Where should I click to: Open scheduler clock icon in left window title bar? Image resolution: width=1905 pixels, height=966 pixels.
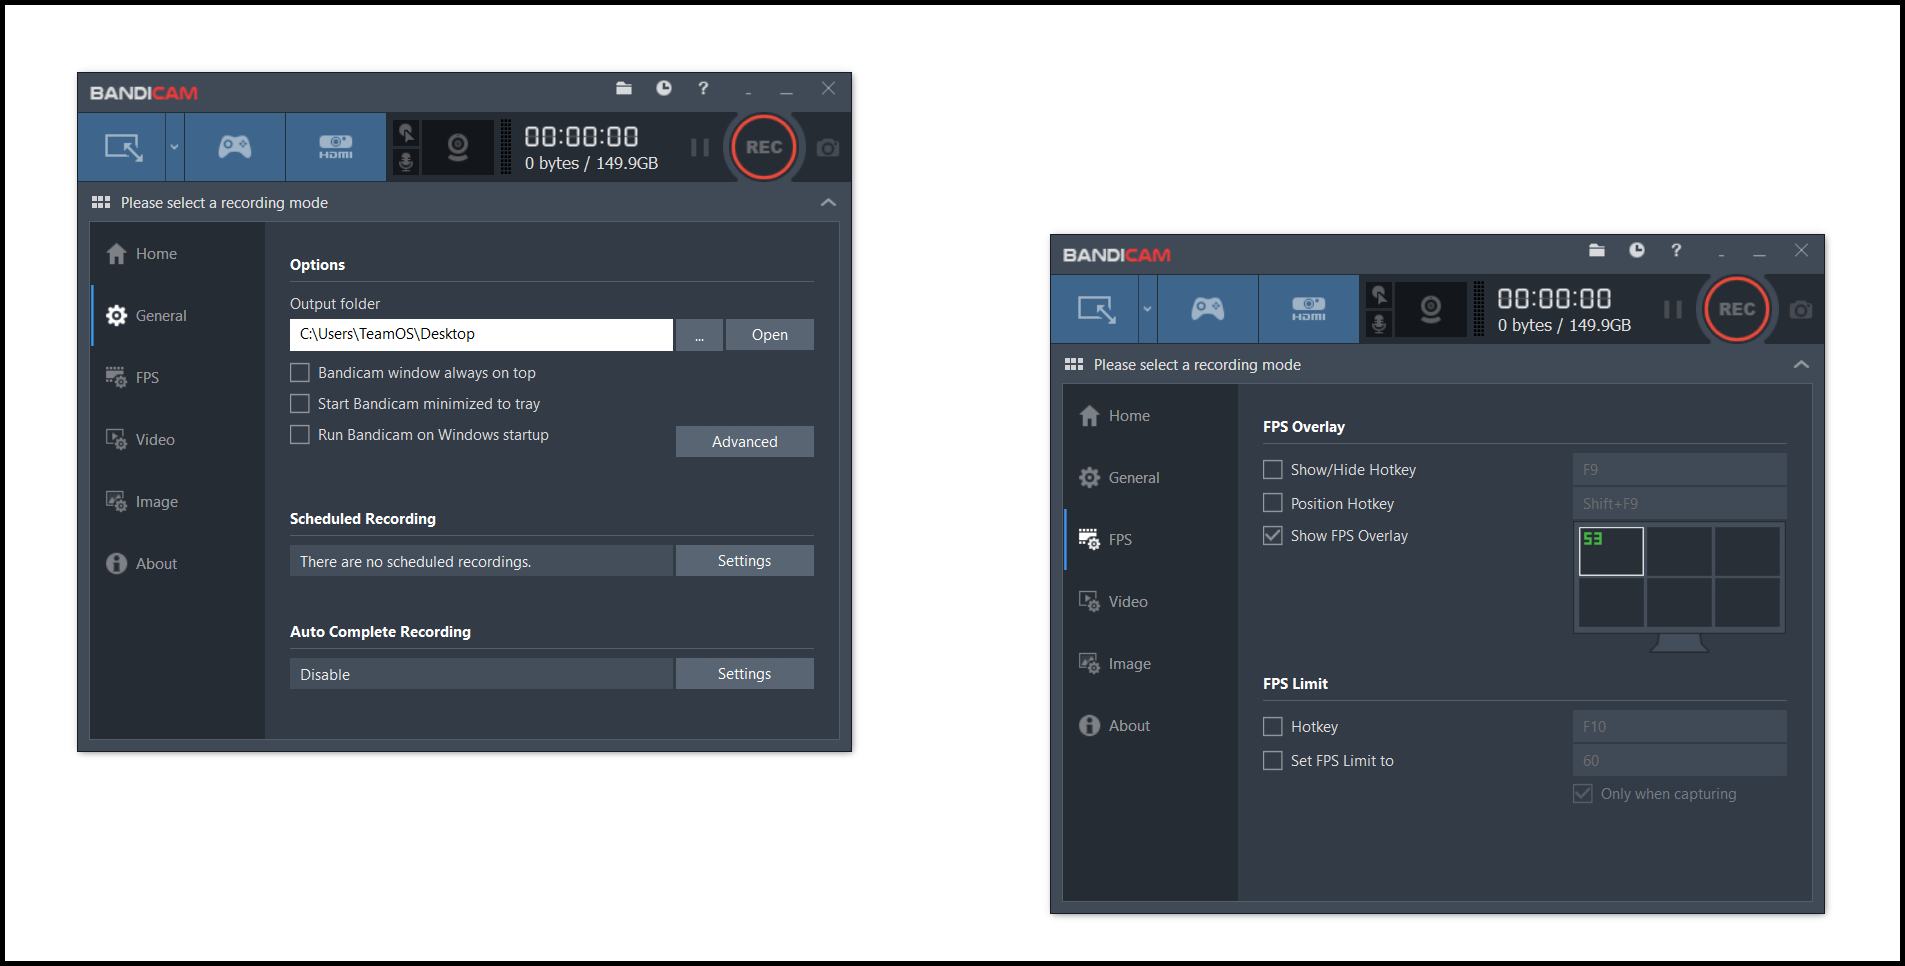tap(664, 88)
